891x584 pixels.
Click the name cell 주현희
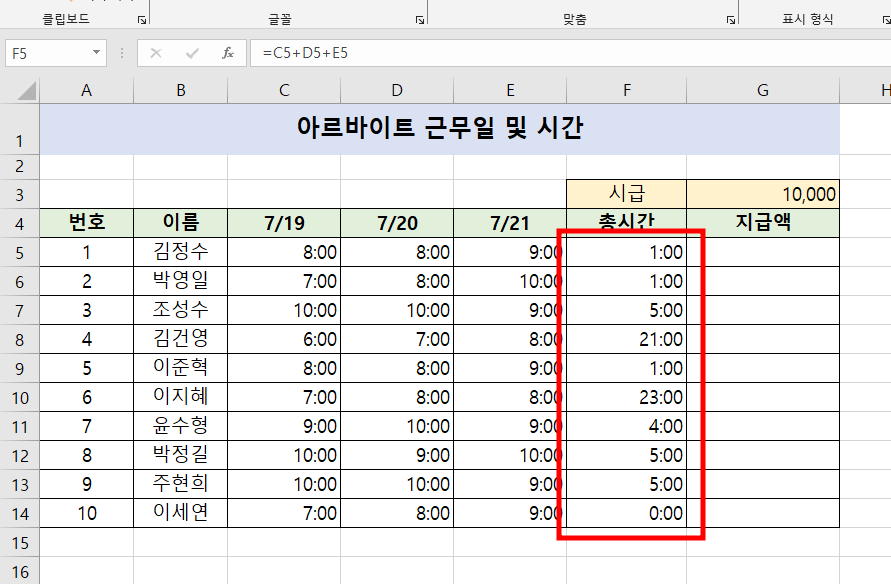(x=181, y=484)
